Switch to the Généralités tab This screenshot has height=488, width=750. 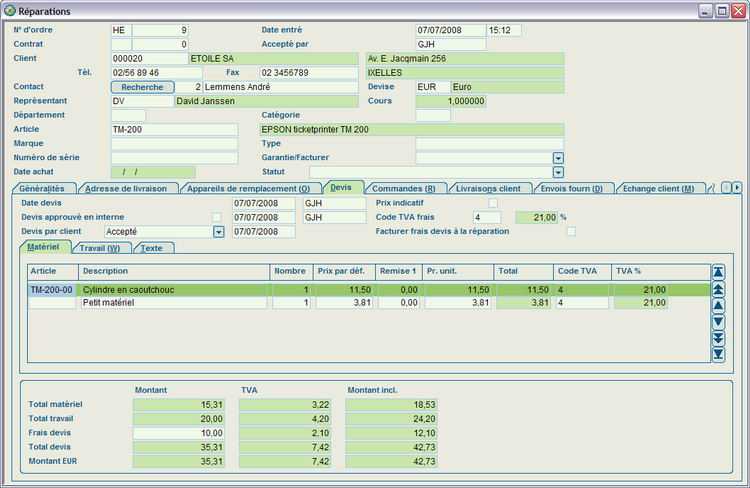42,189
